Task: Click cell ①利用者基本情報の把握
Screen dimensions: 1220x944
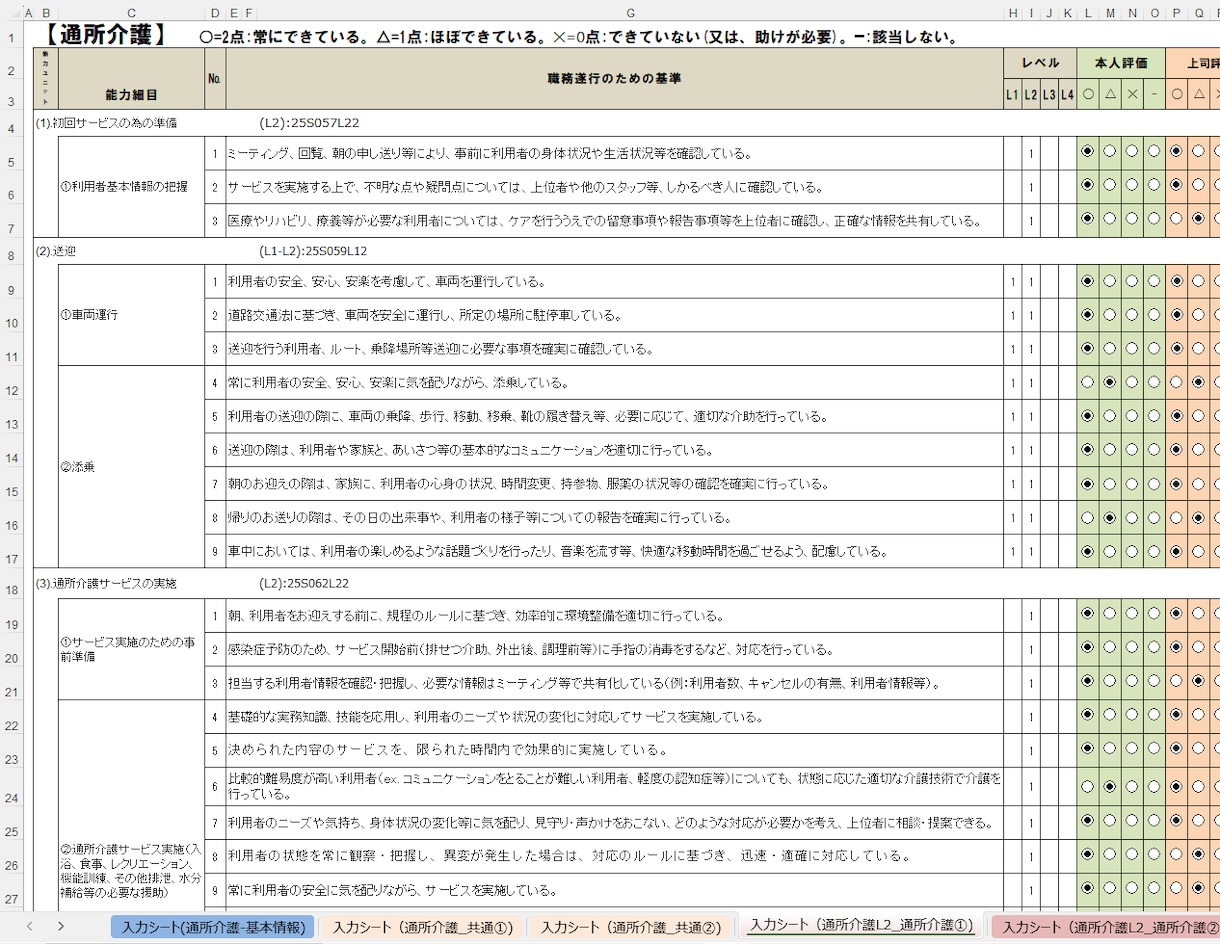Action: click(x=132, y=186)
